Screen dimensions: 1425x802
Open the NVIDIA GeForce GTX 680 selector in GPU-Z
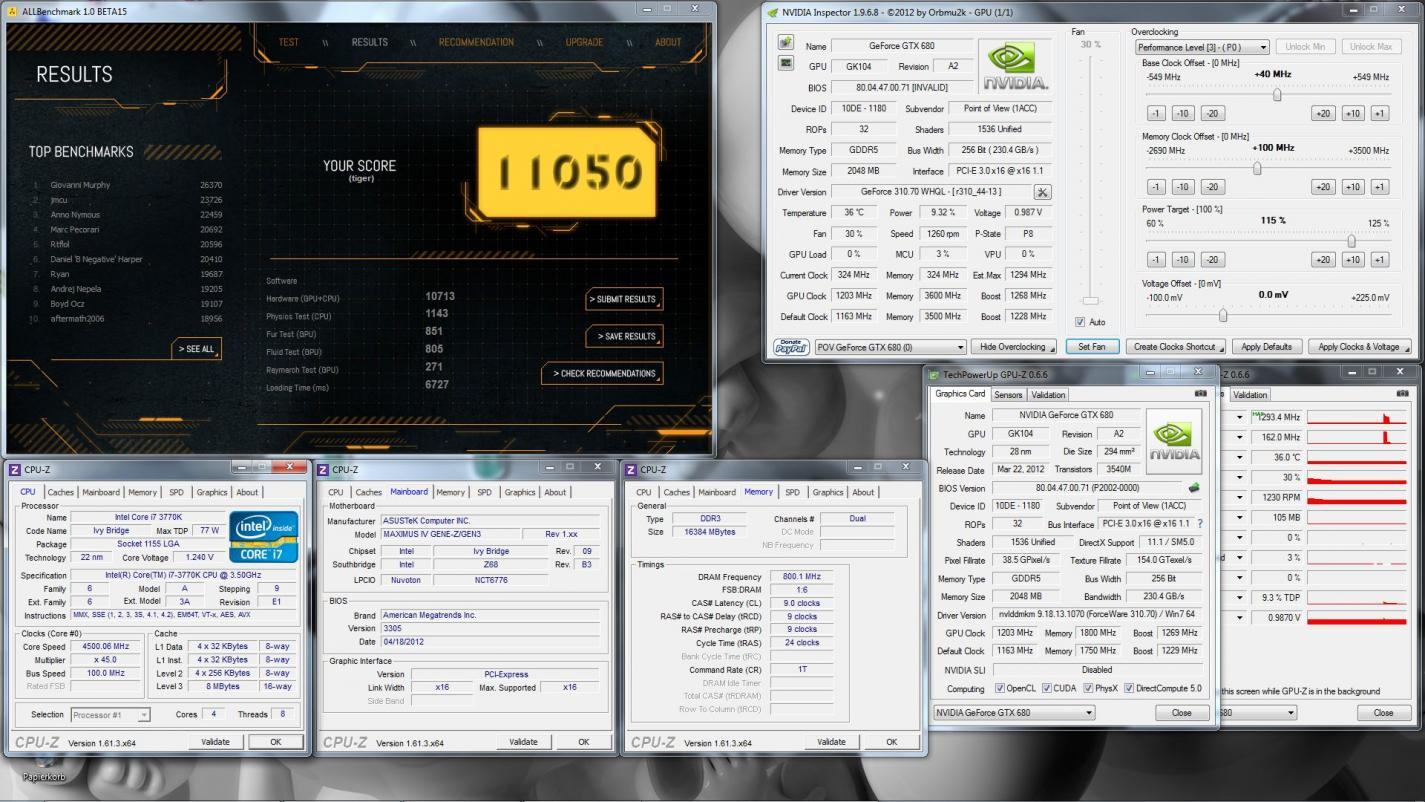click(x=1014, y=713)
